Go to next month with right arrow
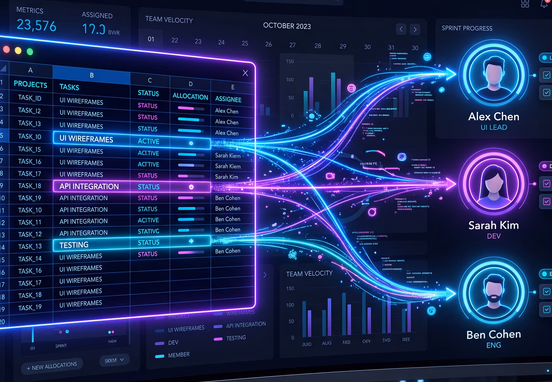Screen dimensions: 552x382 (415, 30)
